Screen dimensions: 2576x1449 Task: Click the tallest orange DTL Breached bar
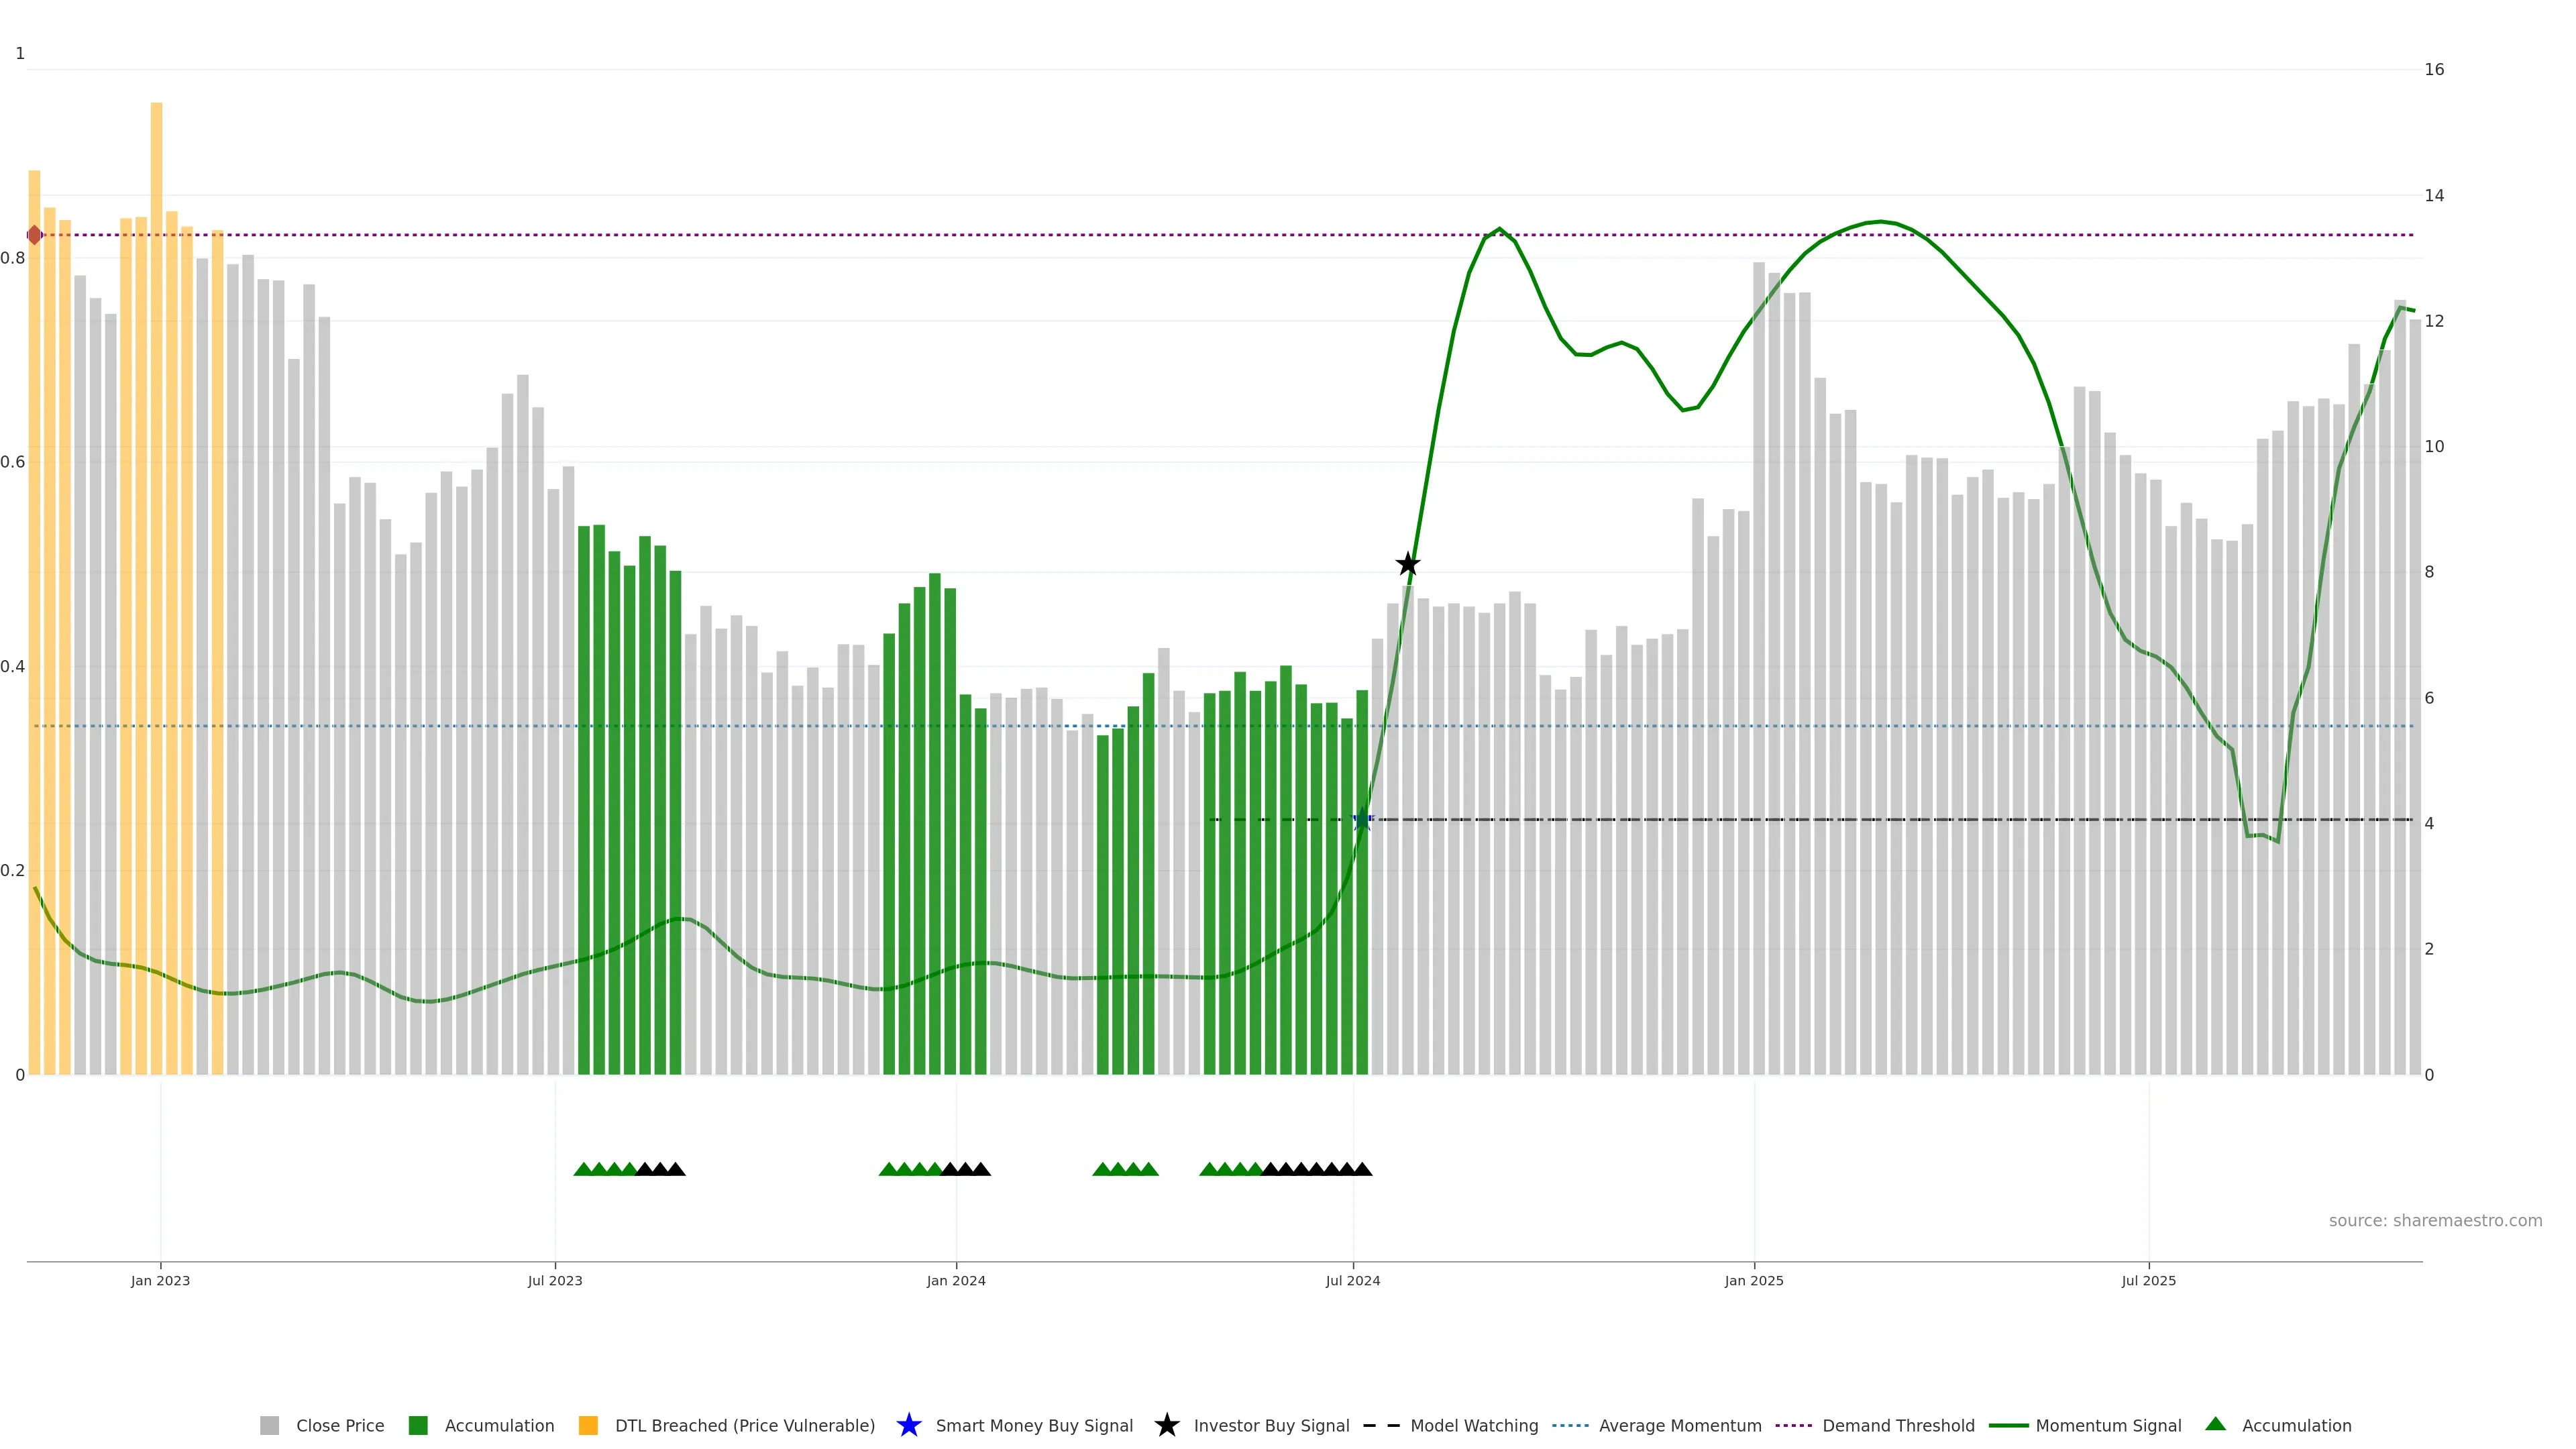tap(156, 500)
